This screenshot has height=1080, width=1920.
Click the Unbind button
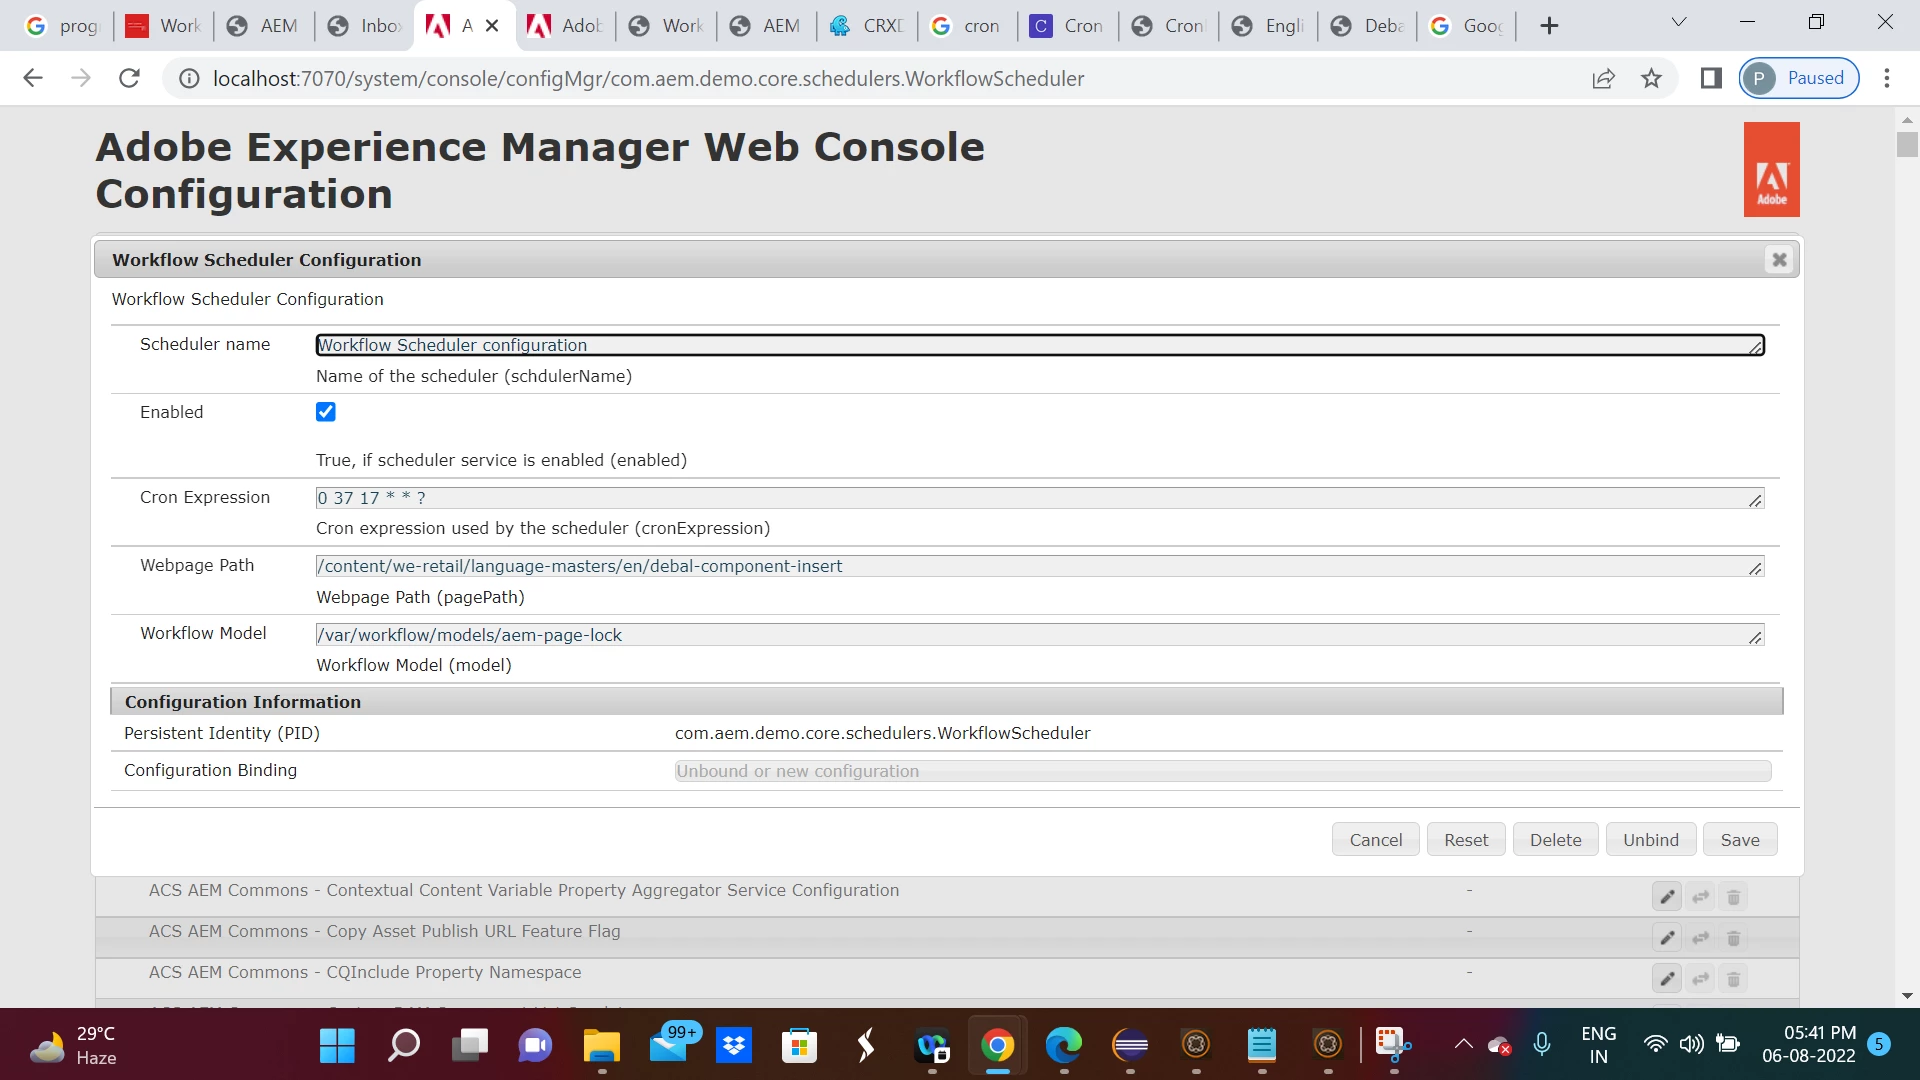click(x=1650, y=840)
